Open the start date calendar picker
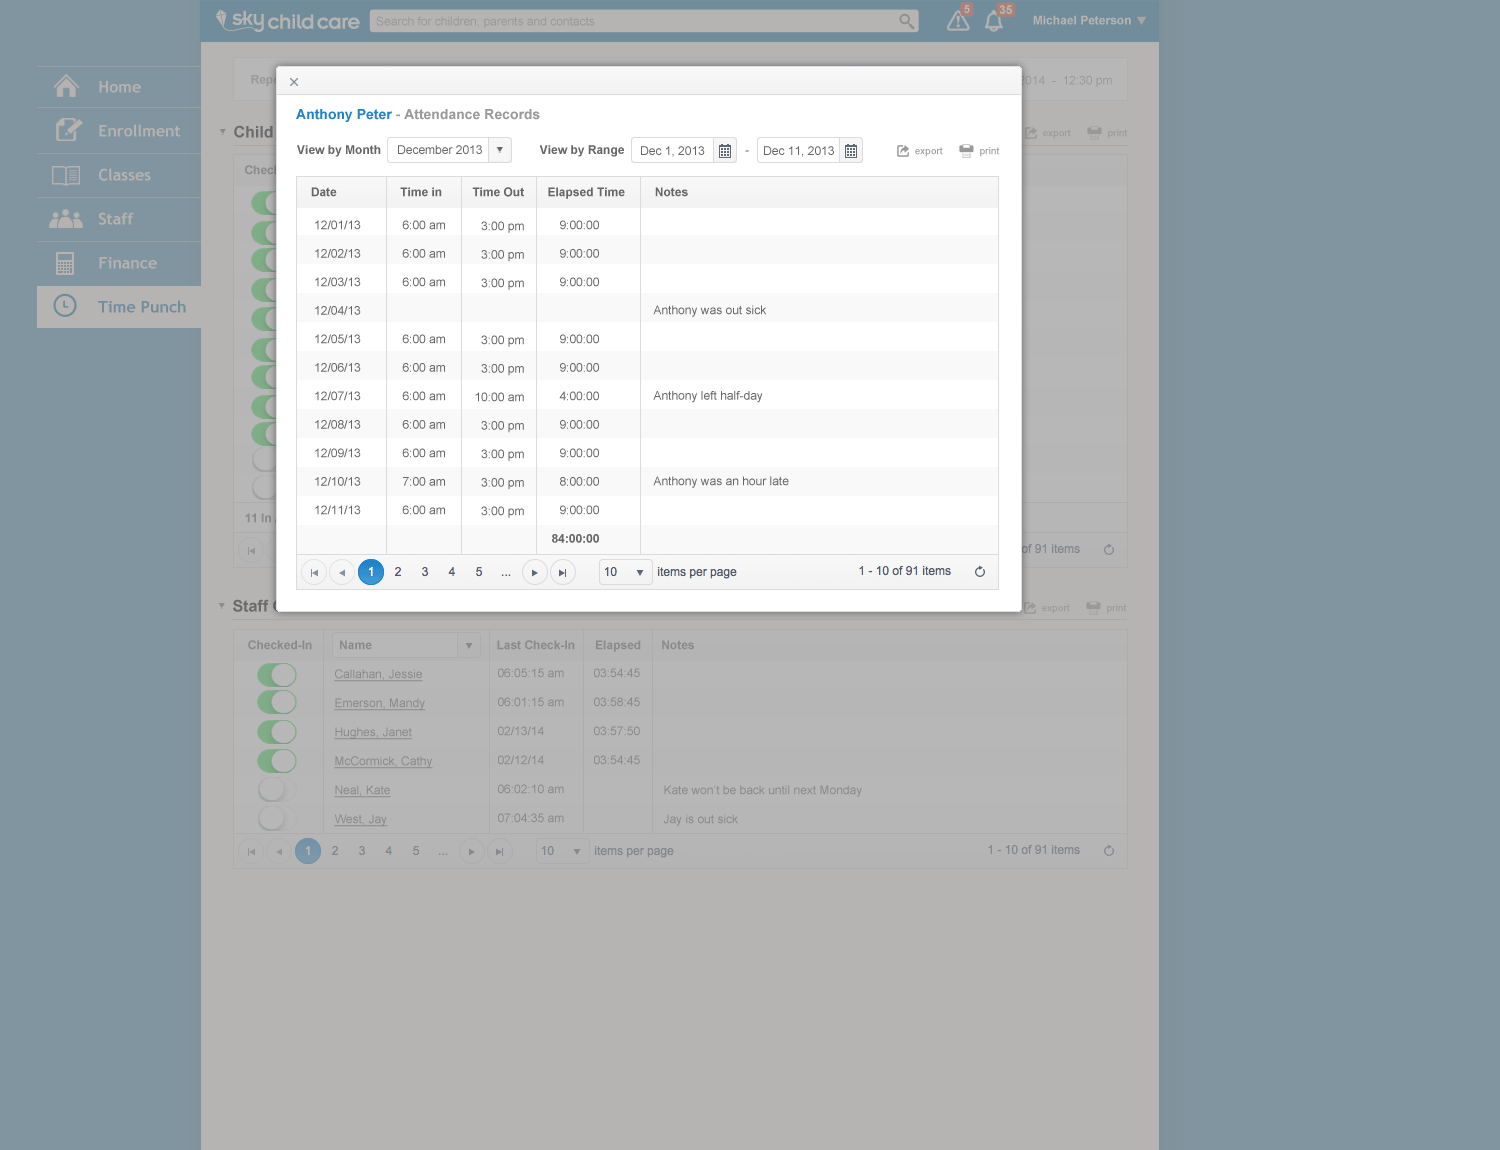The image size is (1500, 1150). (x=725, y=151)
